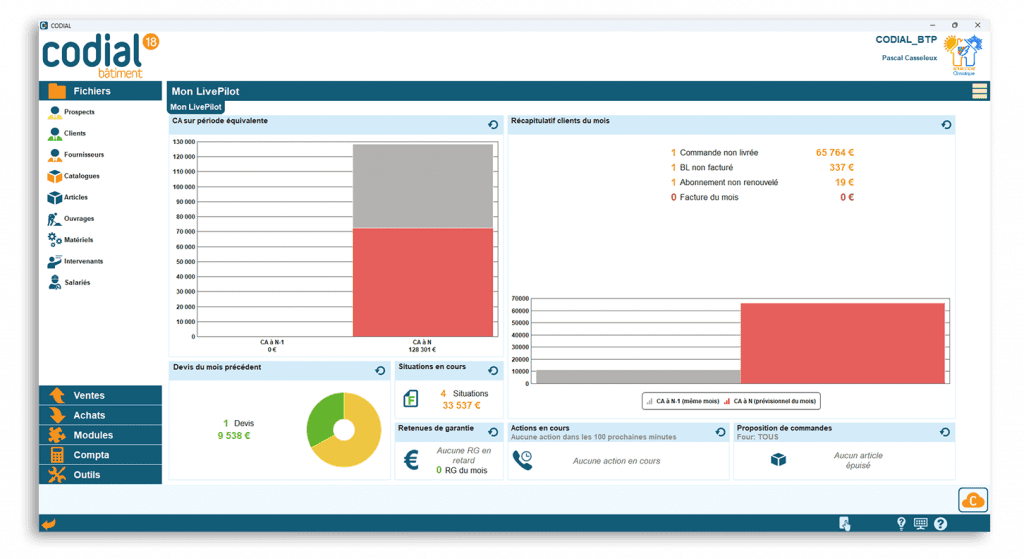Click the '1 Devis' summary link
This screenshot has height=559, width=1024.
(x=238, y=423)
